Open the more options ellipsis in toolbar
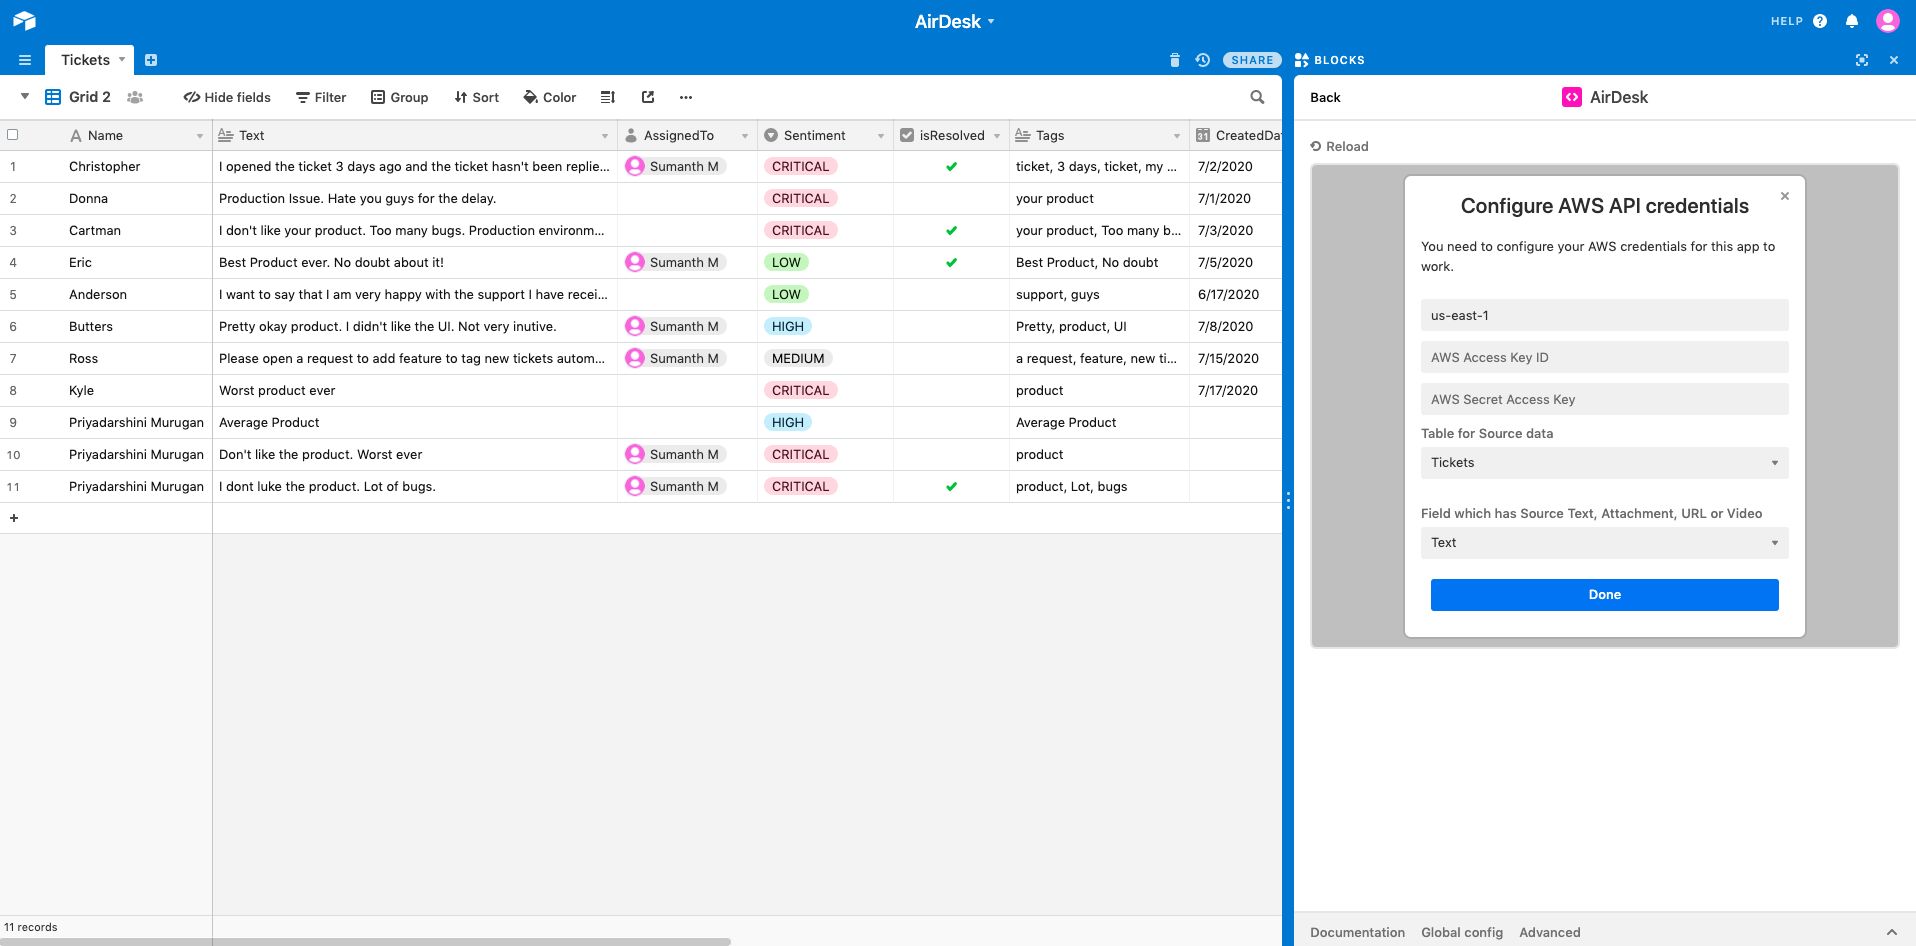 pos(686,97)
